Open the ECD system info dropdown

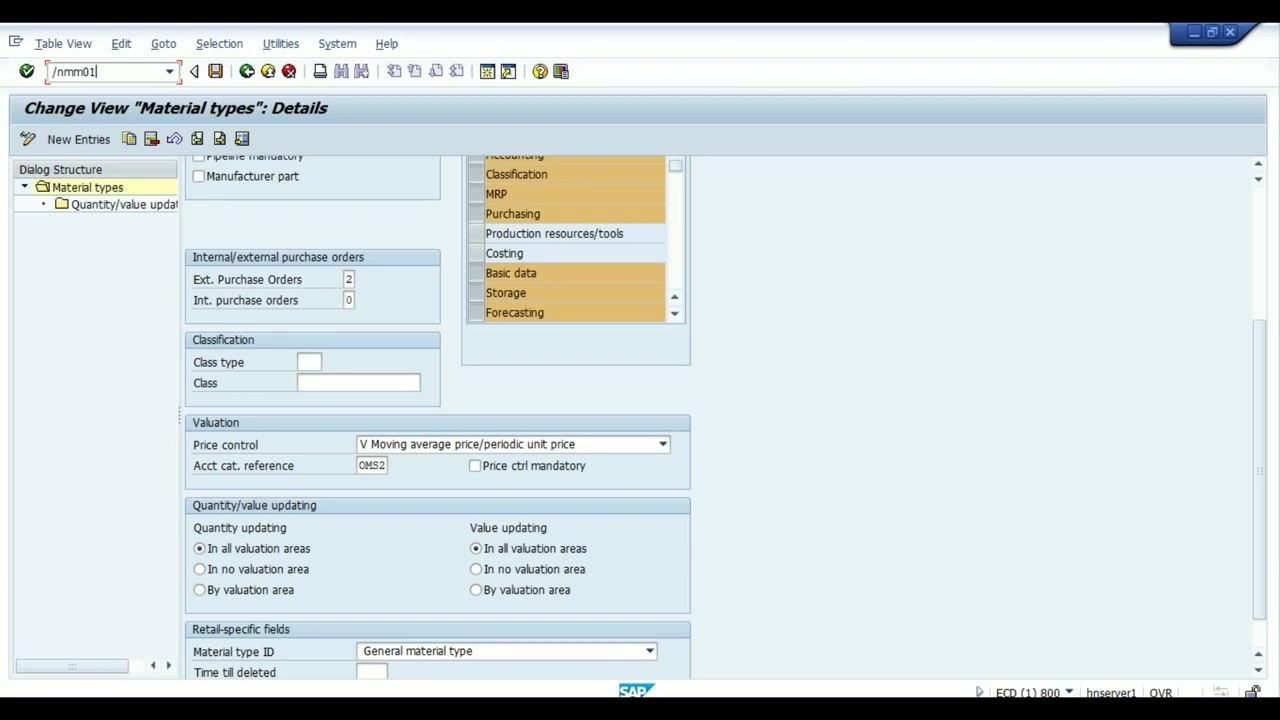tap(1069, 692)
